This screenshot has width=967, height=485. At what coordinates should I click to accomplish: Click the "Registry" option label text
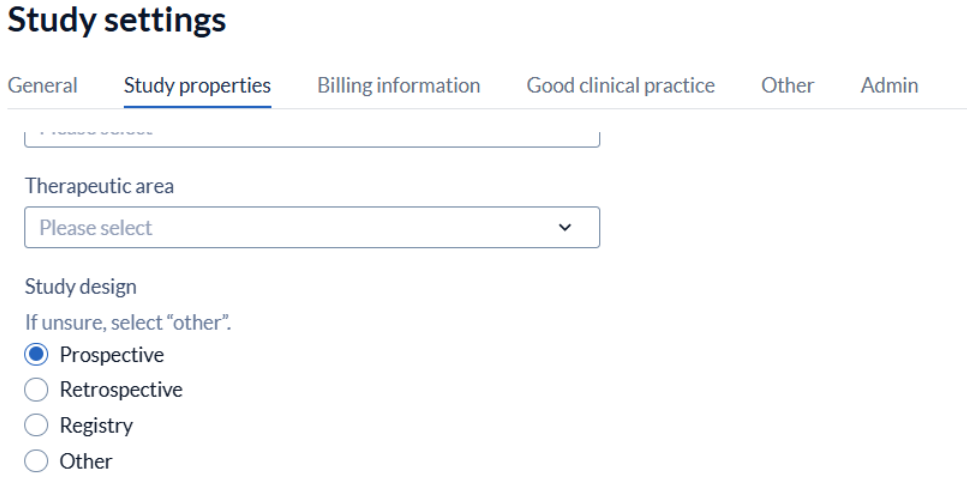(96, 426)
